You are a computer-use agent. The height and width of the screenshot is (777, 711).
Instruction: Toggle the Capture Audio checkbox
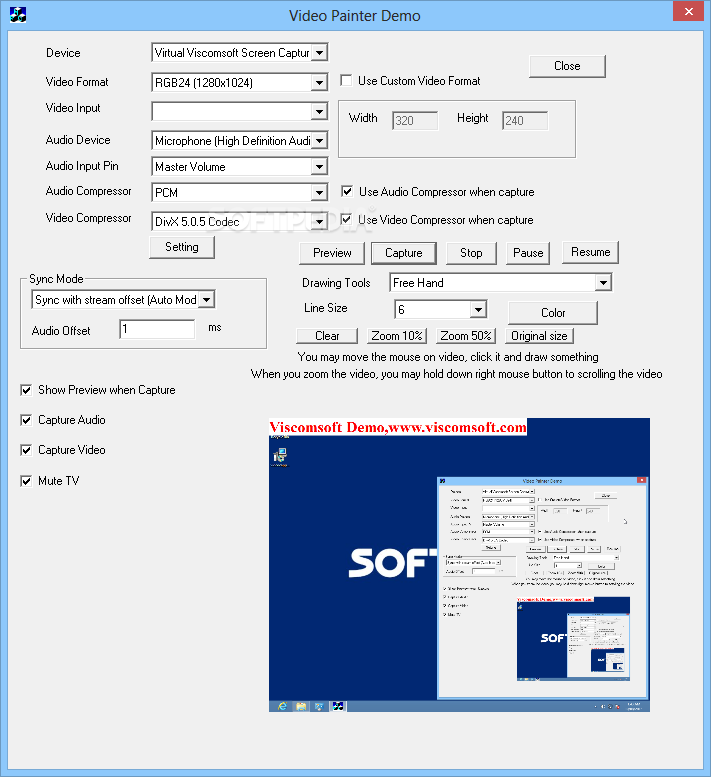pos(26,420)
